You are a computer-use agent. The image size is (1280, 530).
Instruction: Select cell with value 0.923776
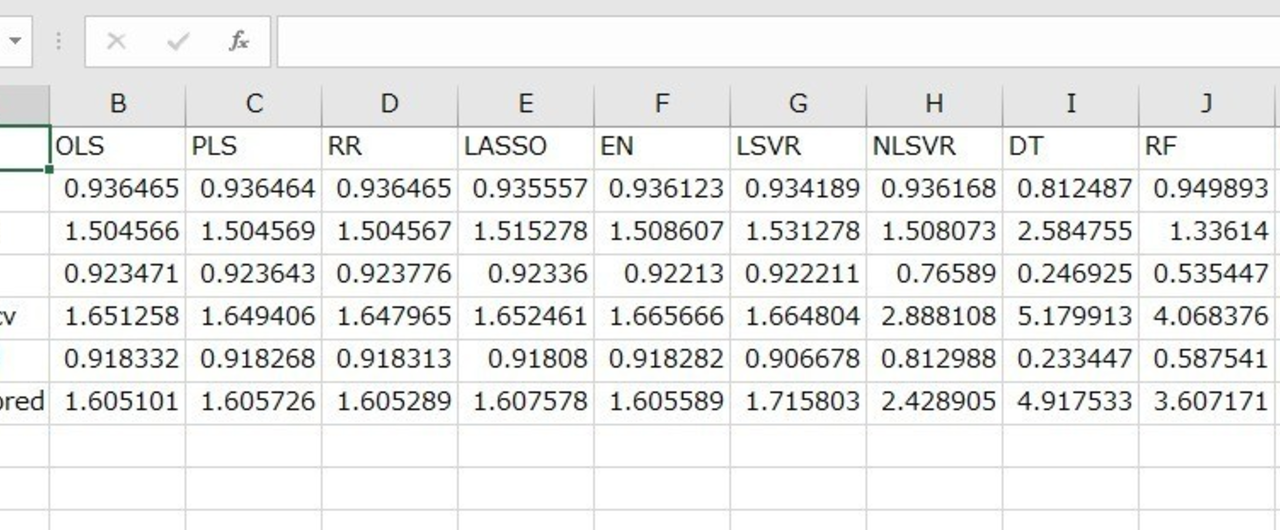[x=390, y=274]
